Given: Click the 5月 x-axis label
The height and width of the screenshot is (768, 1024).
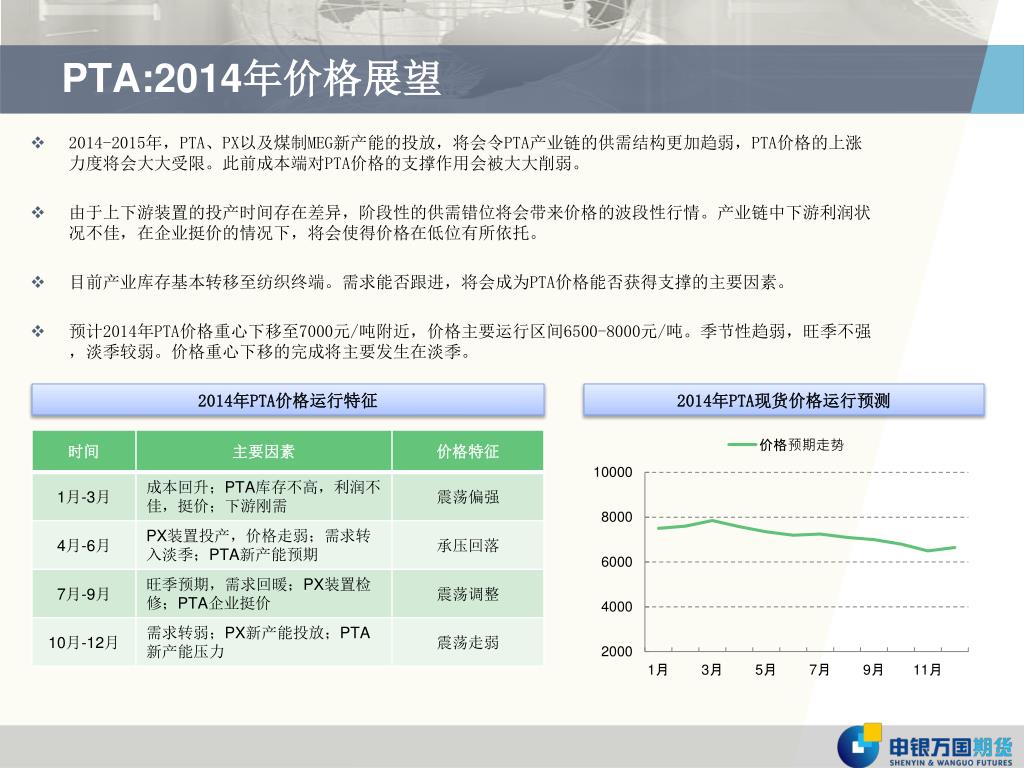Looking at the screenshot, I should 765,670.
